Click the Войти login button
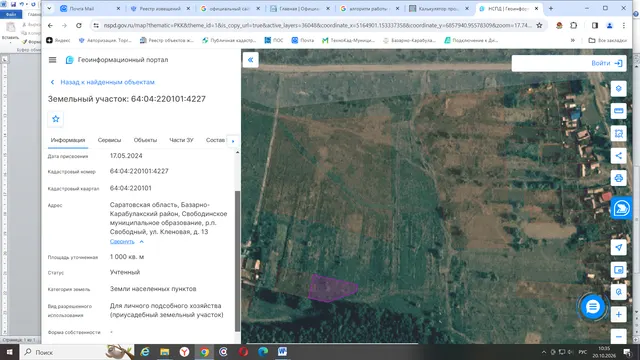This screenshot has width=640, height=360. (607, 63)
